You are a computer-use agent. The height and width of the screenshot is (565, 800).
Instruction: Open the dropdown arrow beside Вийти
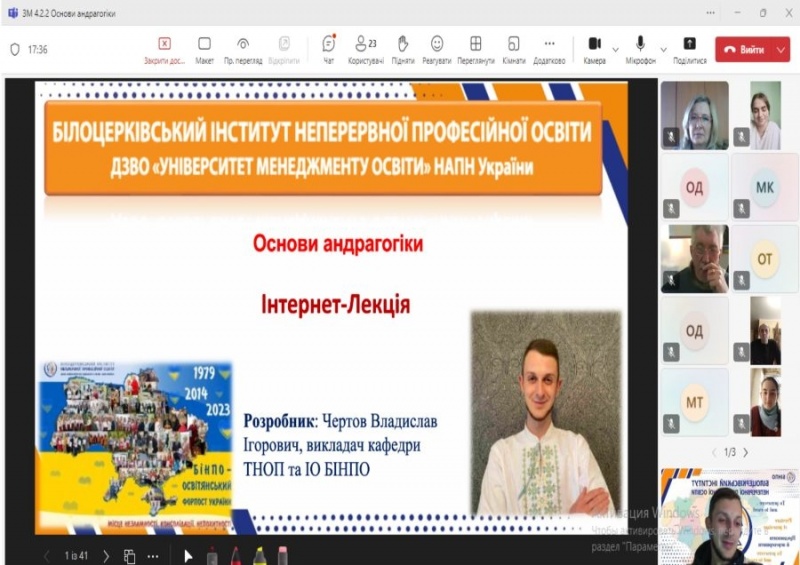(x=780, y=49)
